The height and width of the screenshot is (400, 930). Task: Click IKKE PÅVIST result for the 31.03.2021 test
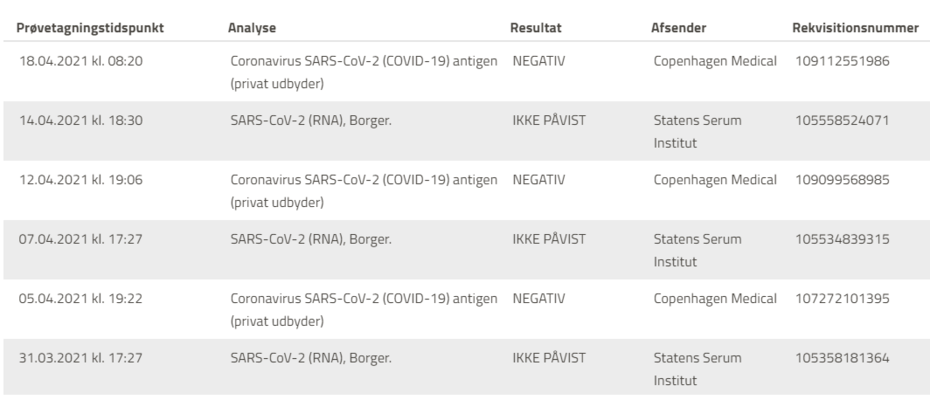[548, 359]
